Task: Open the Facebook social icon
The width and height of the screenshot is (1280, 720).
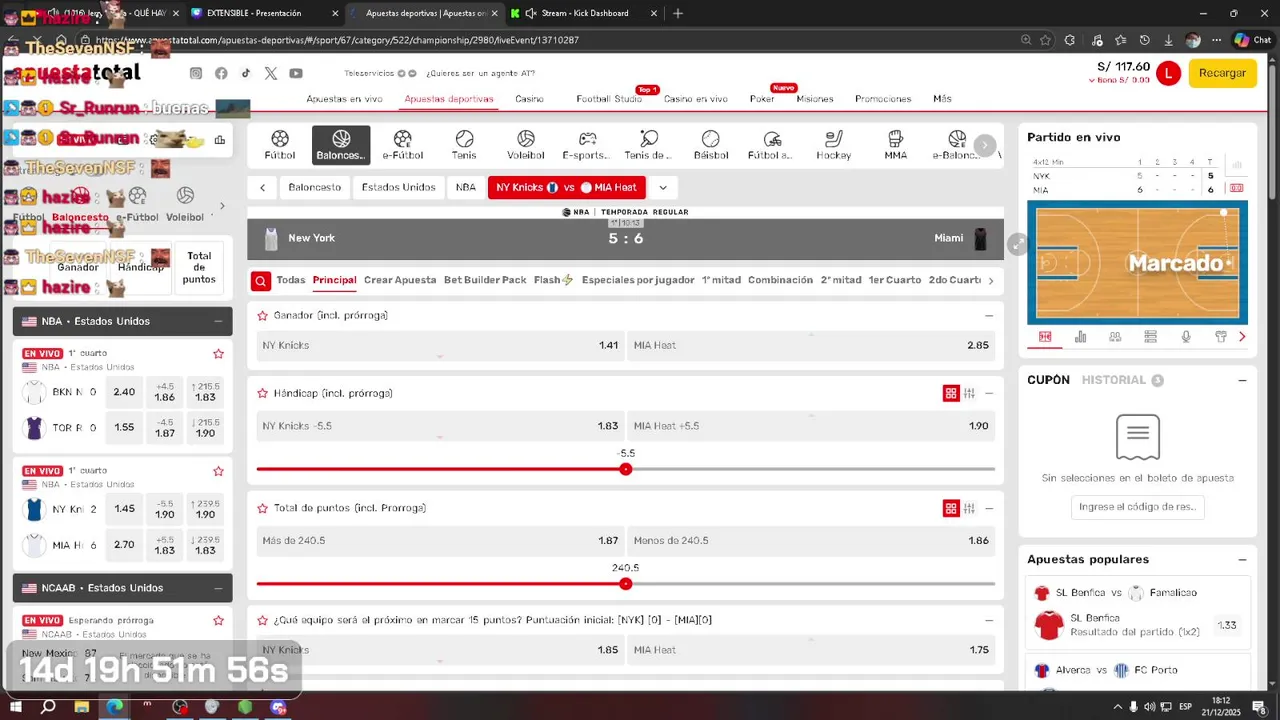Action: (x=221, y=73)
